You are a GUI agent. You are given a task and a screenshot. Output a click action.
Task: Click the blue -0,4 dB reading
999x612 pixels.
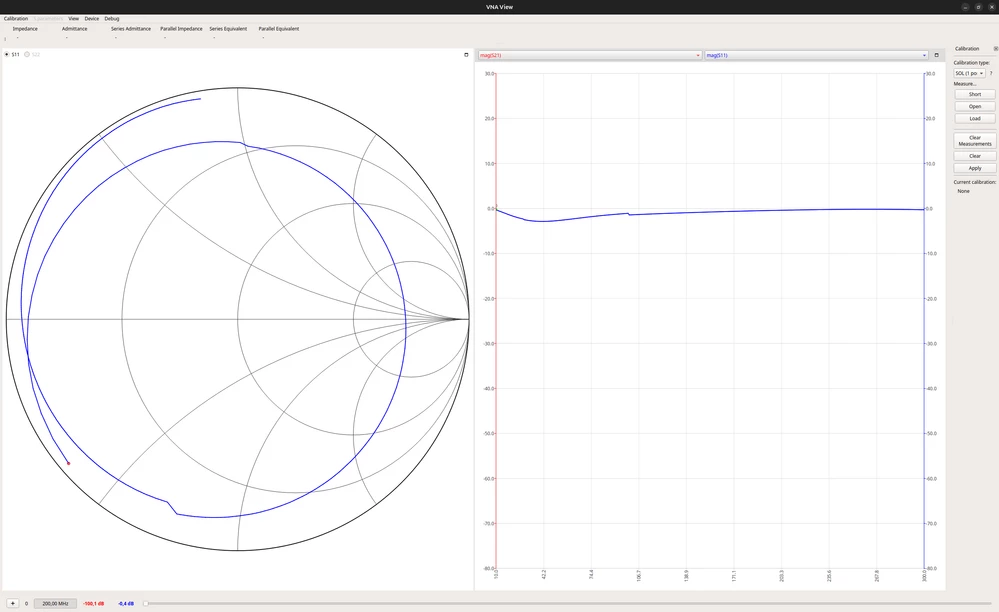126,604
